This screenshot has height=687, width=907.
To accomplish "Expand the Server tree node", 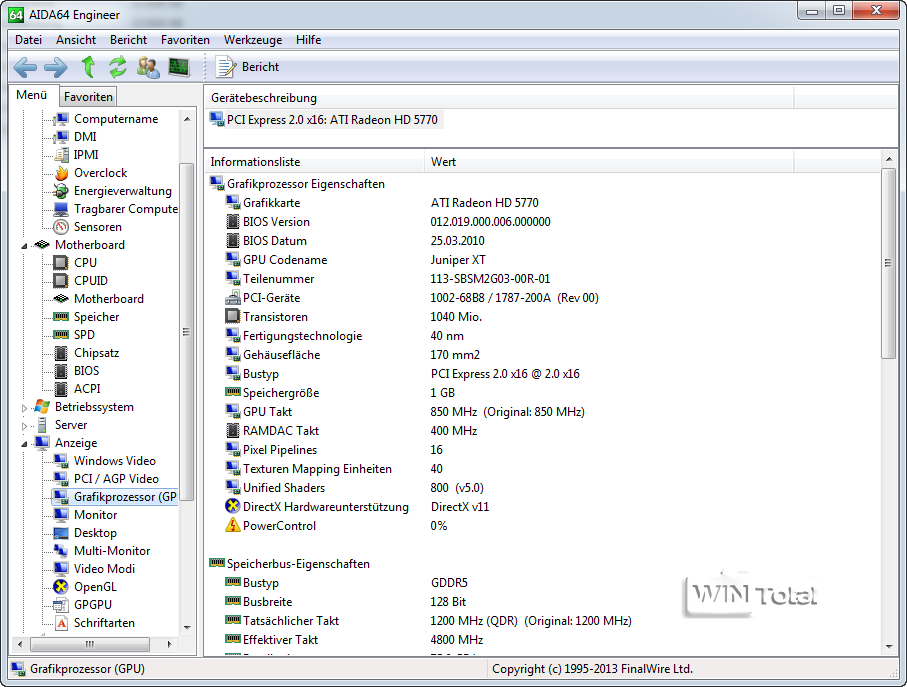I will tap(25, 425).
